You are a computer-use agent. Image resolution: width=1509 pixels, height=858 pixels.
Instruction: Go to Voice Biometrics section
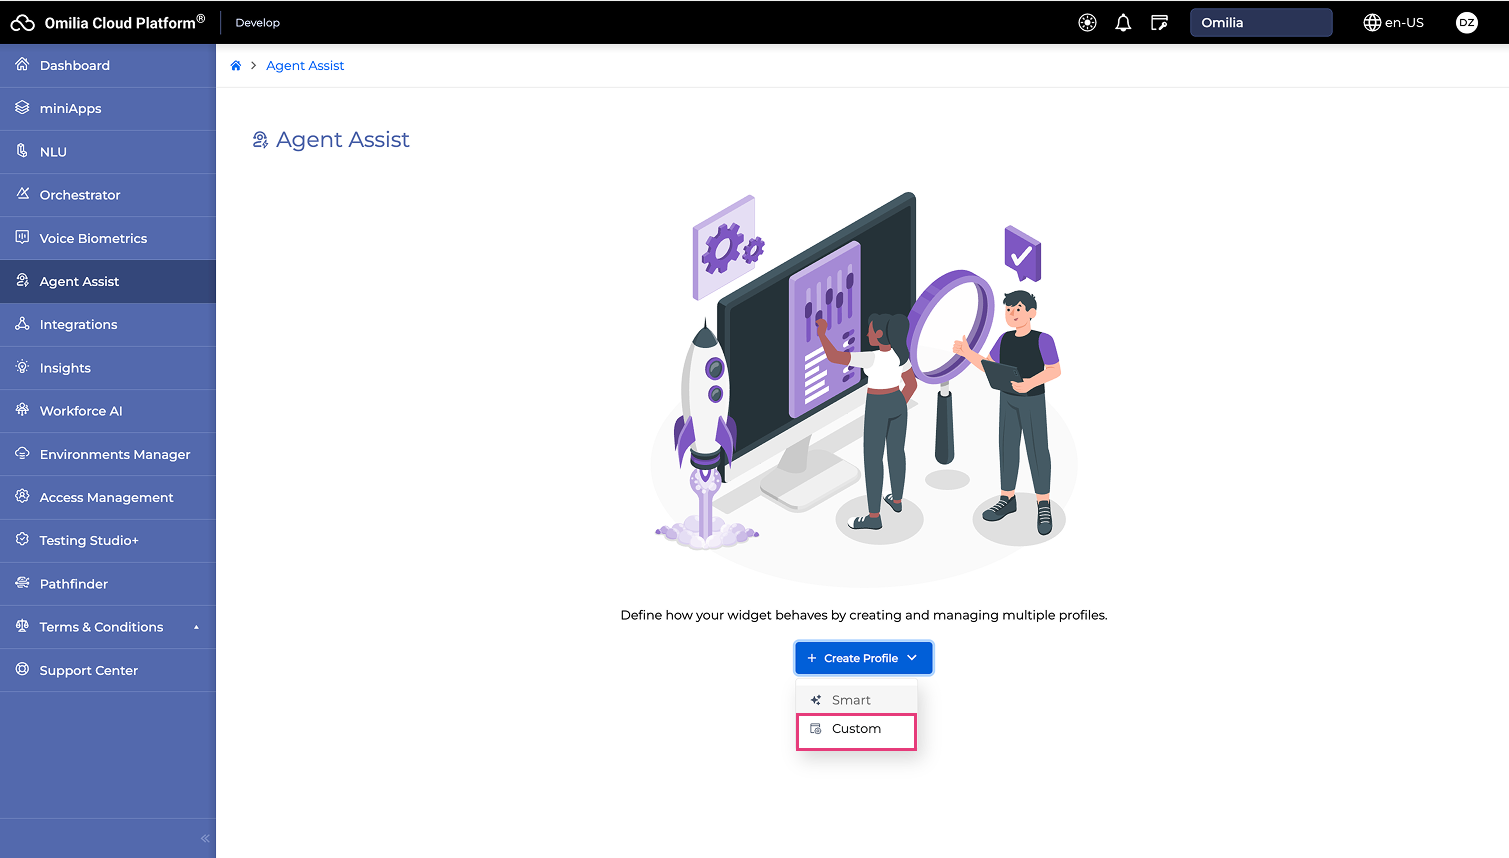click(x=93, y=239)
